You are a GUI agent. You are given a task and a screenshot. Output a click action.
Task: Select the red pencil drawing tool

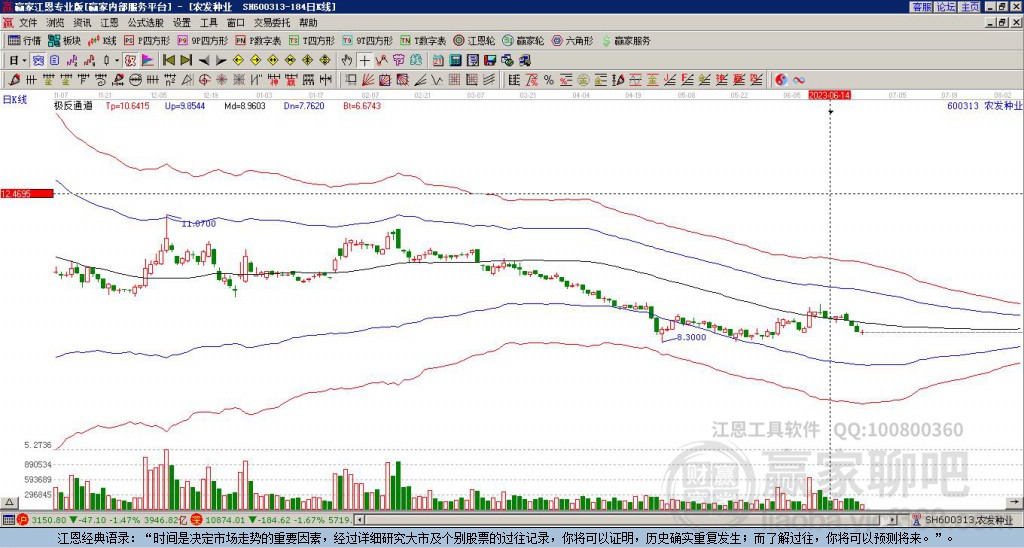[13, 80]
